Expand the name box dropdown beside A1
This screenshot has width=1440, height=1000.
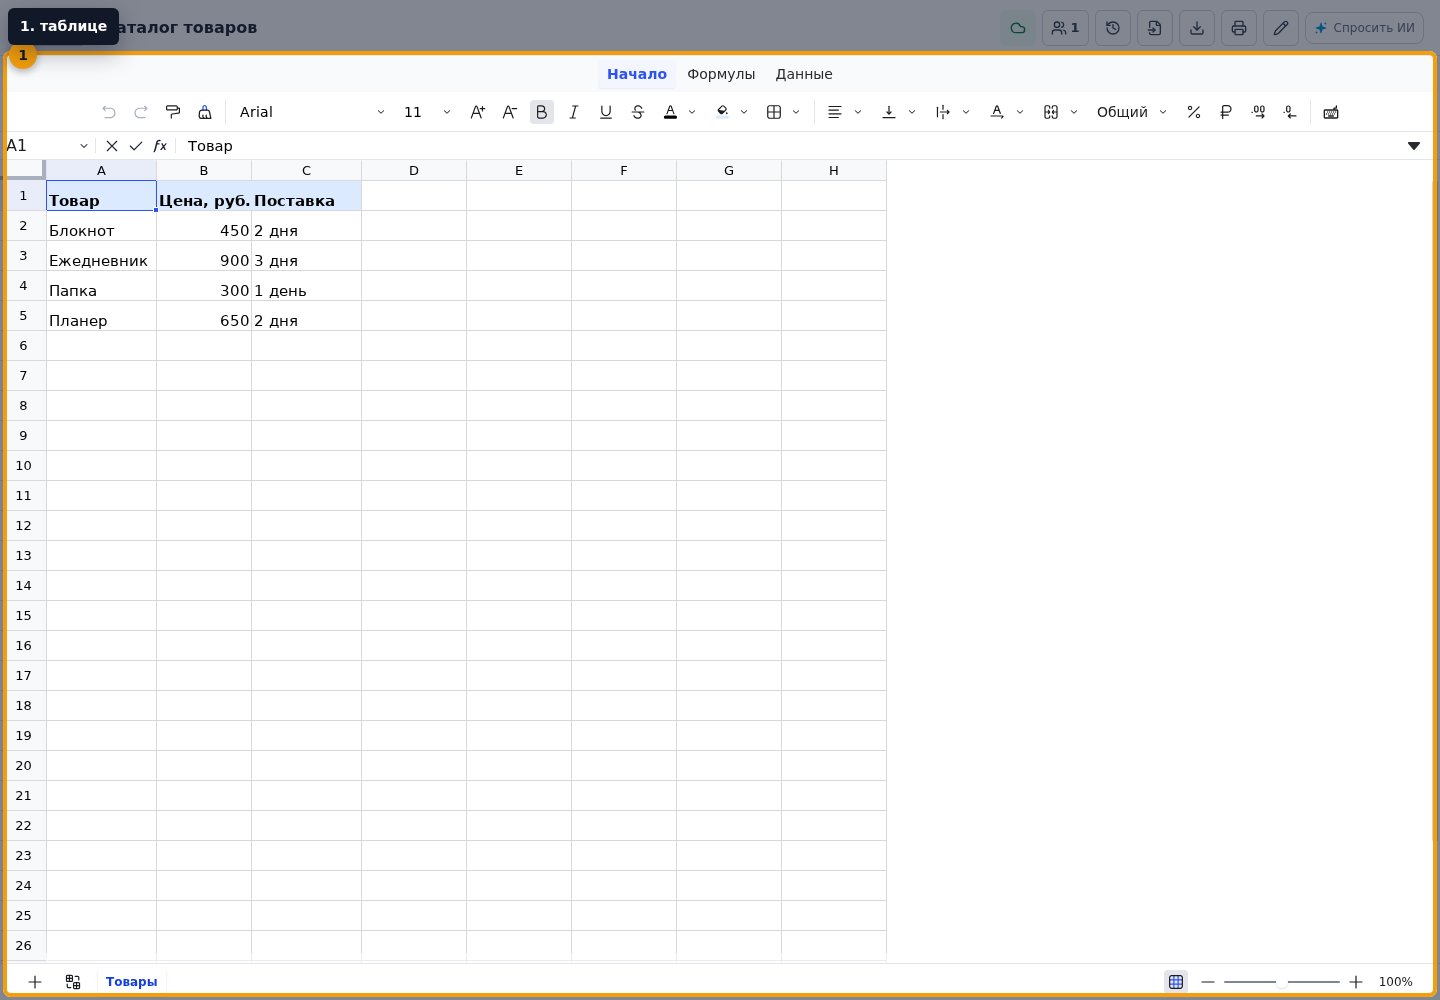point(84,146)
